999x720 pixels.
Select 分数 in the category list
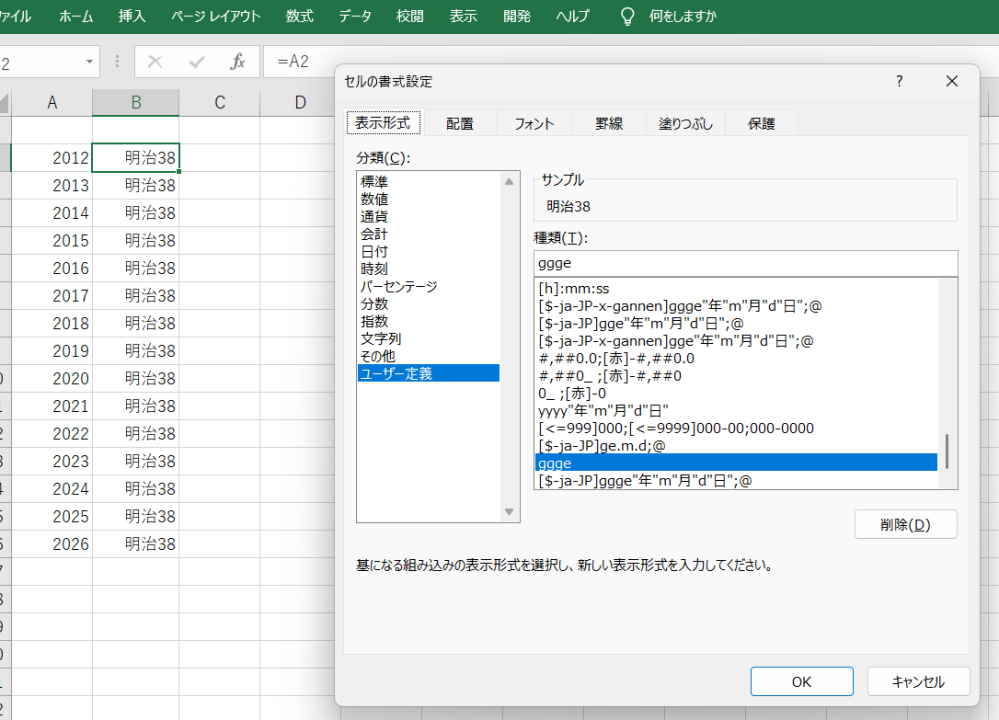click(428, 304)
